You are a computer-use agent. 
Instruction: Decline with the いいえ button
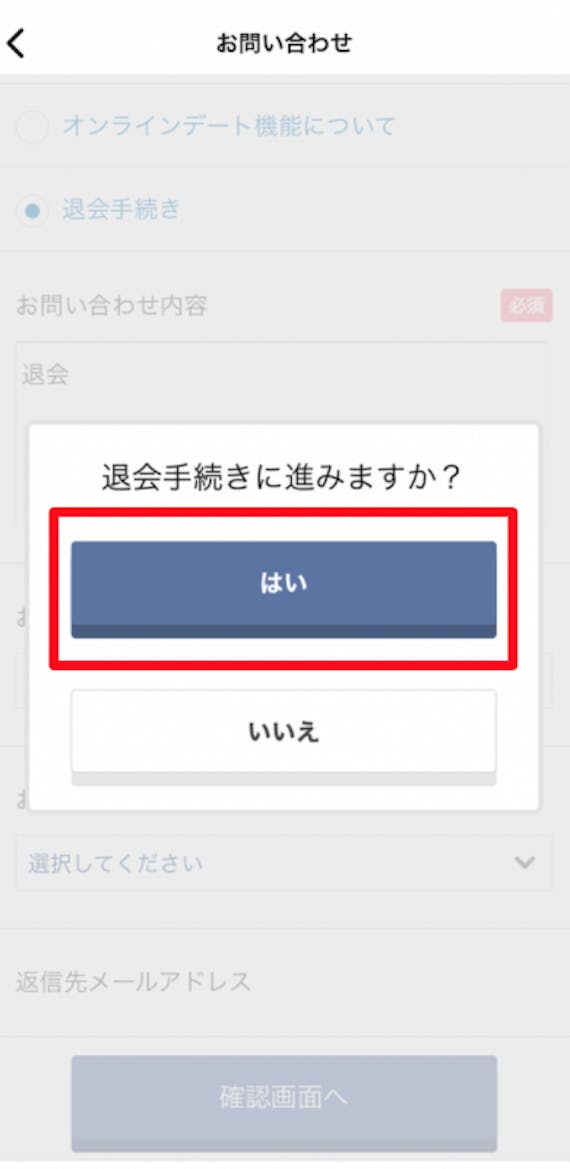pos(284,736)
